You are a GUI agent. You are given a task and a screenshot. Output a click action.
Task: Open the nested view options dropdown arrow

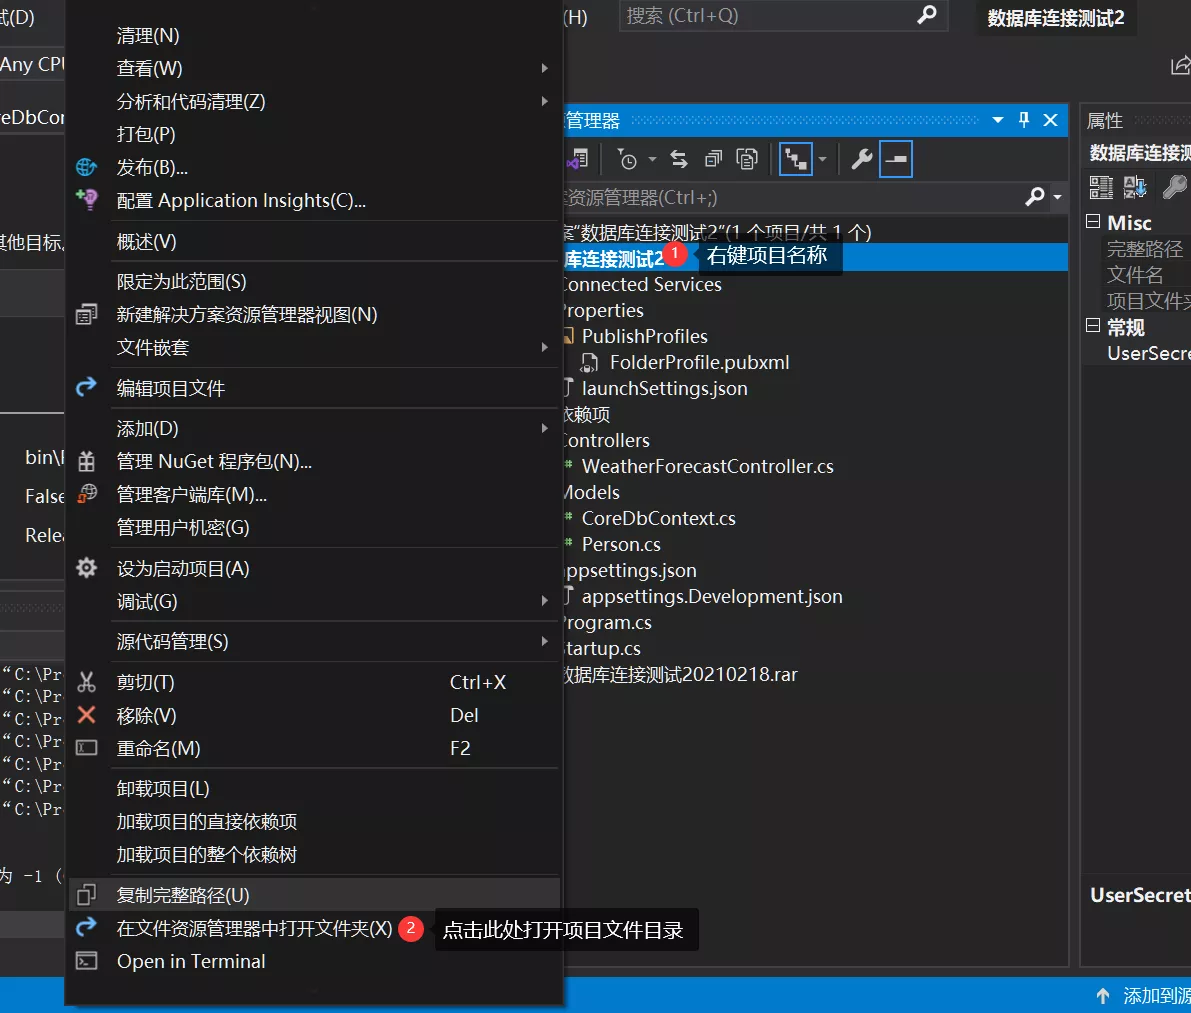[823, 159]
